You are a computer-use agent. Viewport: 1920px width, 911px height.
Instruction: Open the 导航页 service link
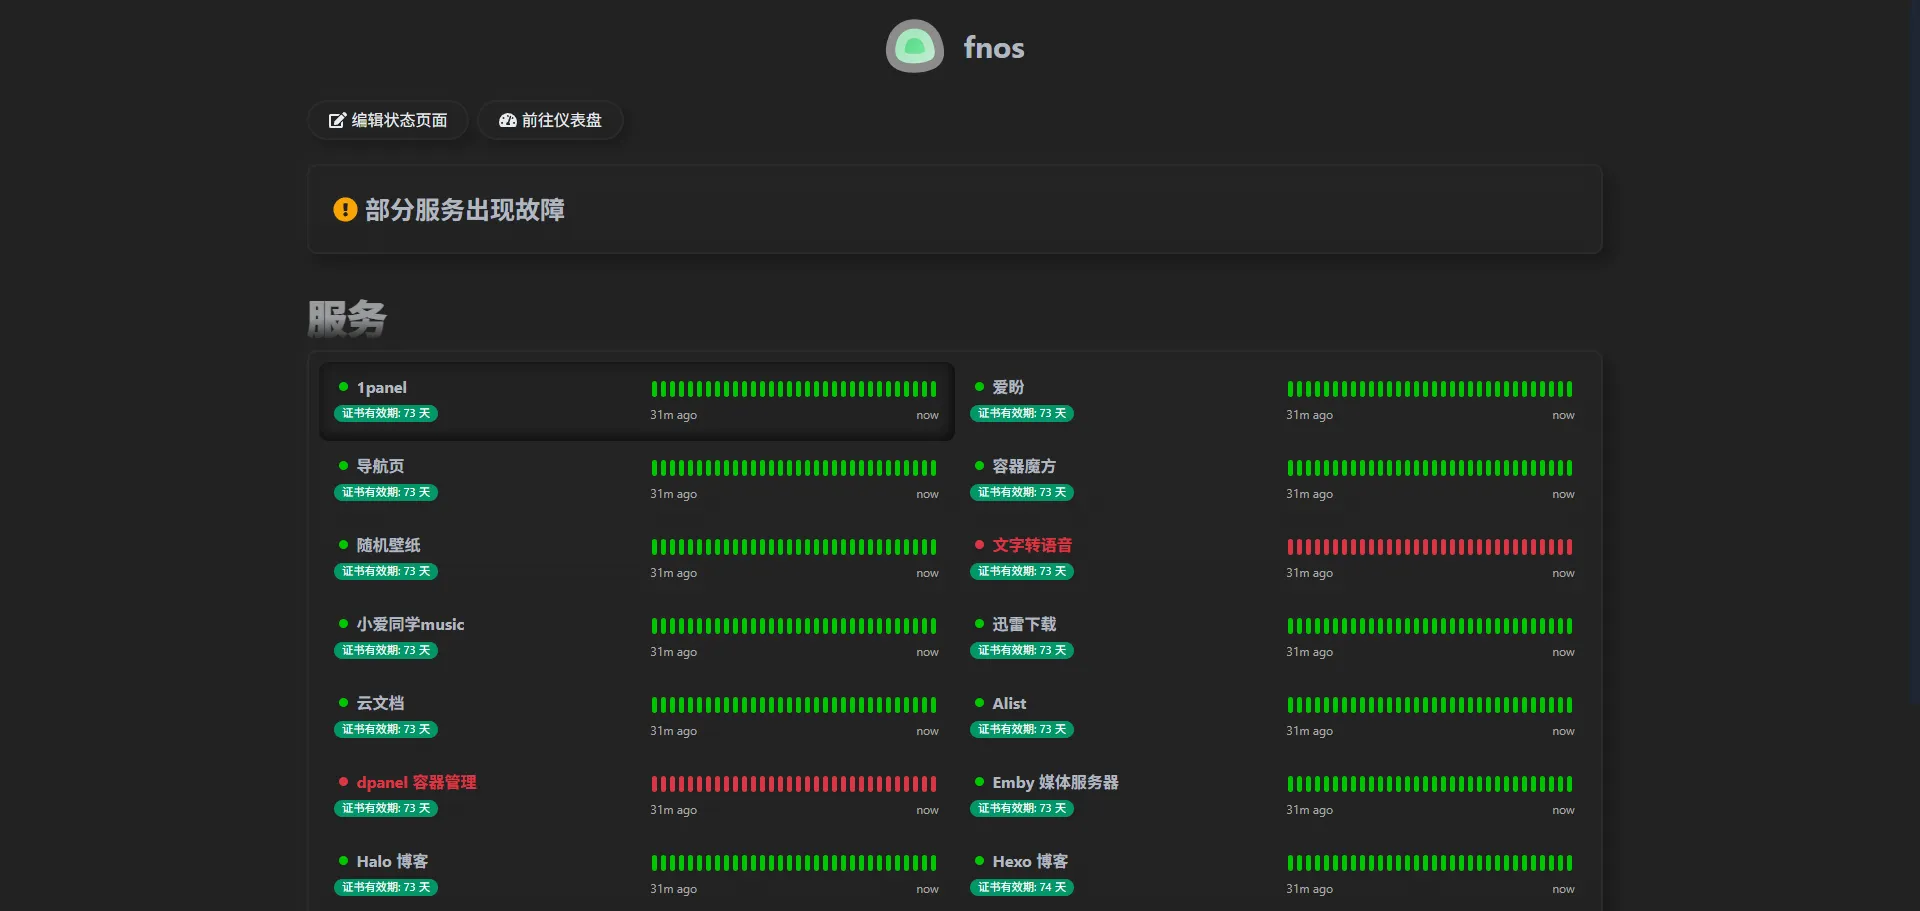coord(380,466)
